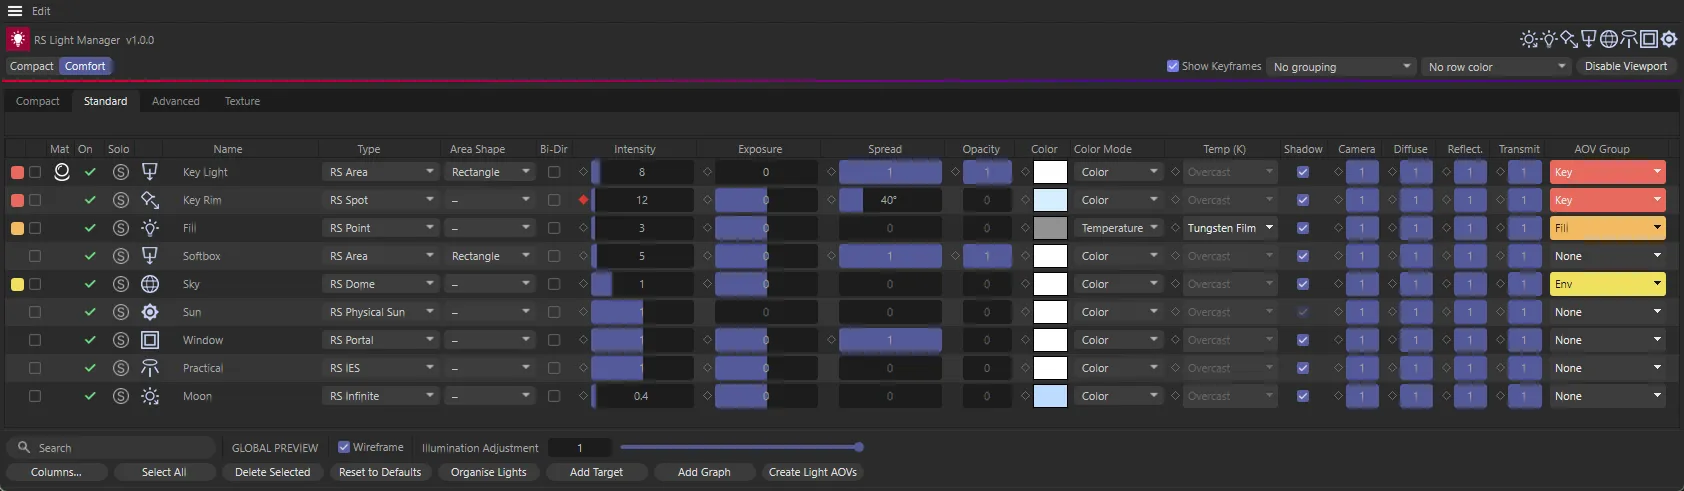Click the spot light icon of Key Rim
Viewport: 1684px width, 491px height.
point(150,200)
